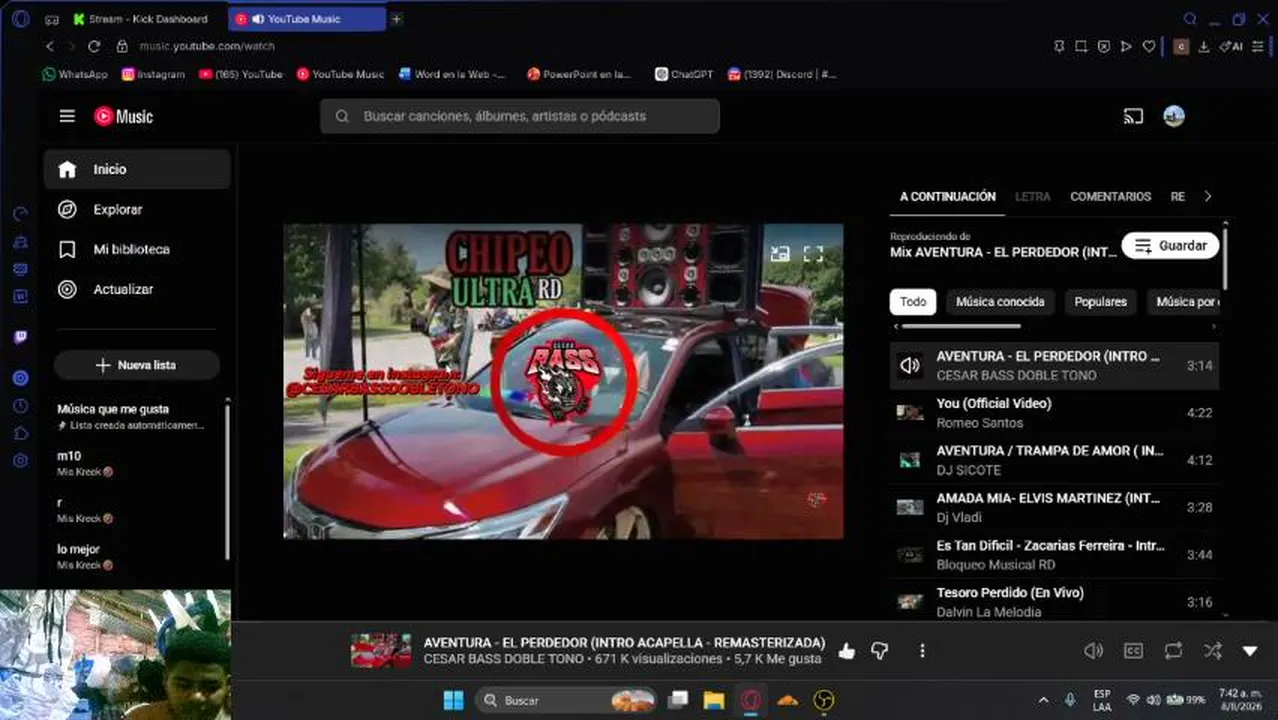Show more tabs with right chevron
The width and height of the screenshot is (1278, 720).
[1207, 197]
